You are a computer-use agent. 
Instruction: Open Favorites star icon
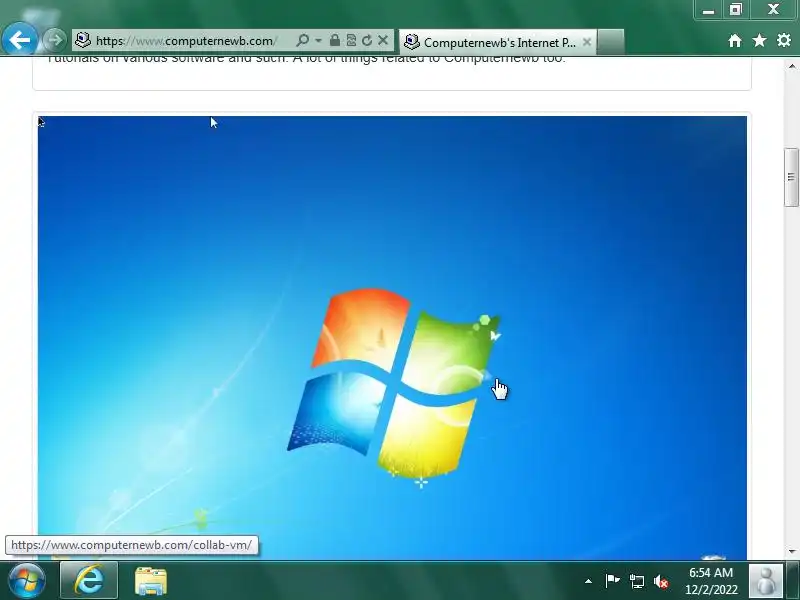click(x=759, y=40)
